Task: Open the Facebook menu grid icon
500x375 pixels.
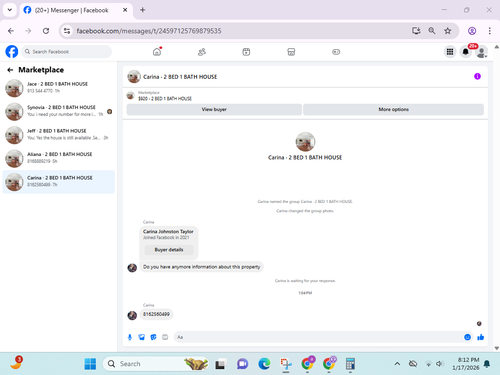Action: (450, 52)
